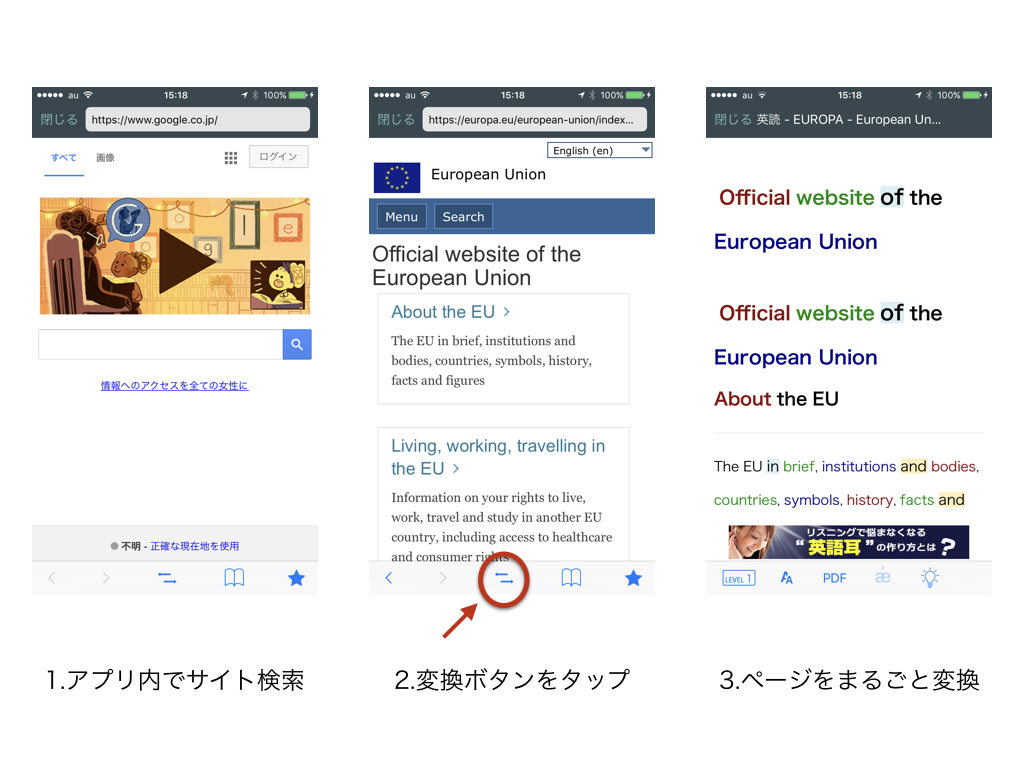Image resolution: width=1024 pixels, height=768 pixels.
Task: Tap the æ phonetic symbol icon
Action: [883, 577]
